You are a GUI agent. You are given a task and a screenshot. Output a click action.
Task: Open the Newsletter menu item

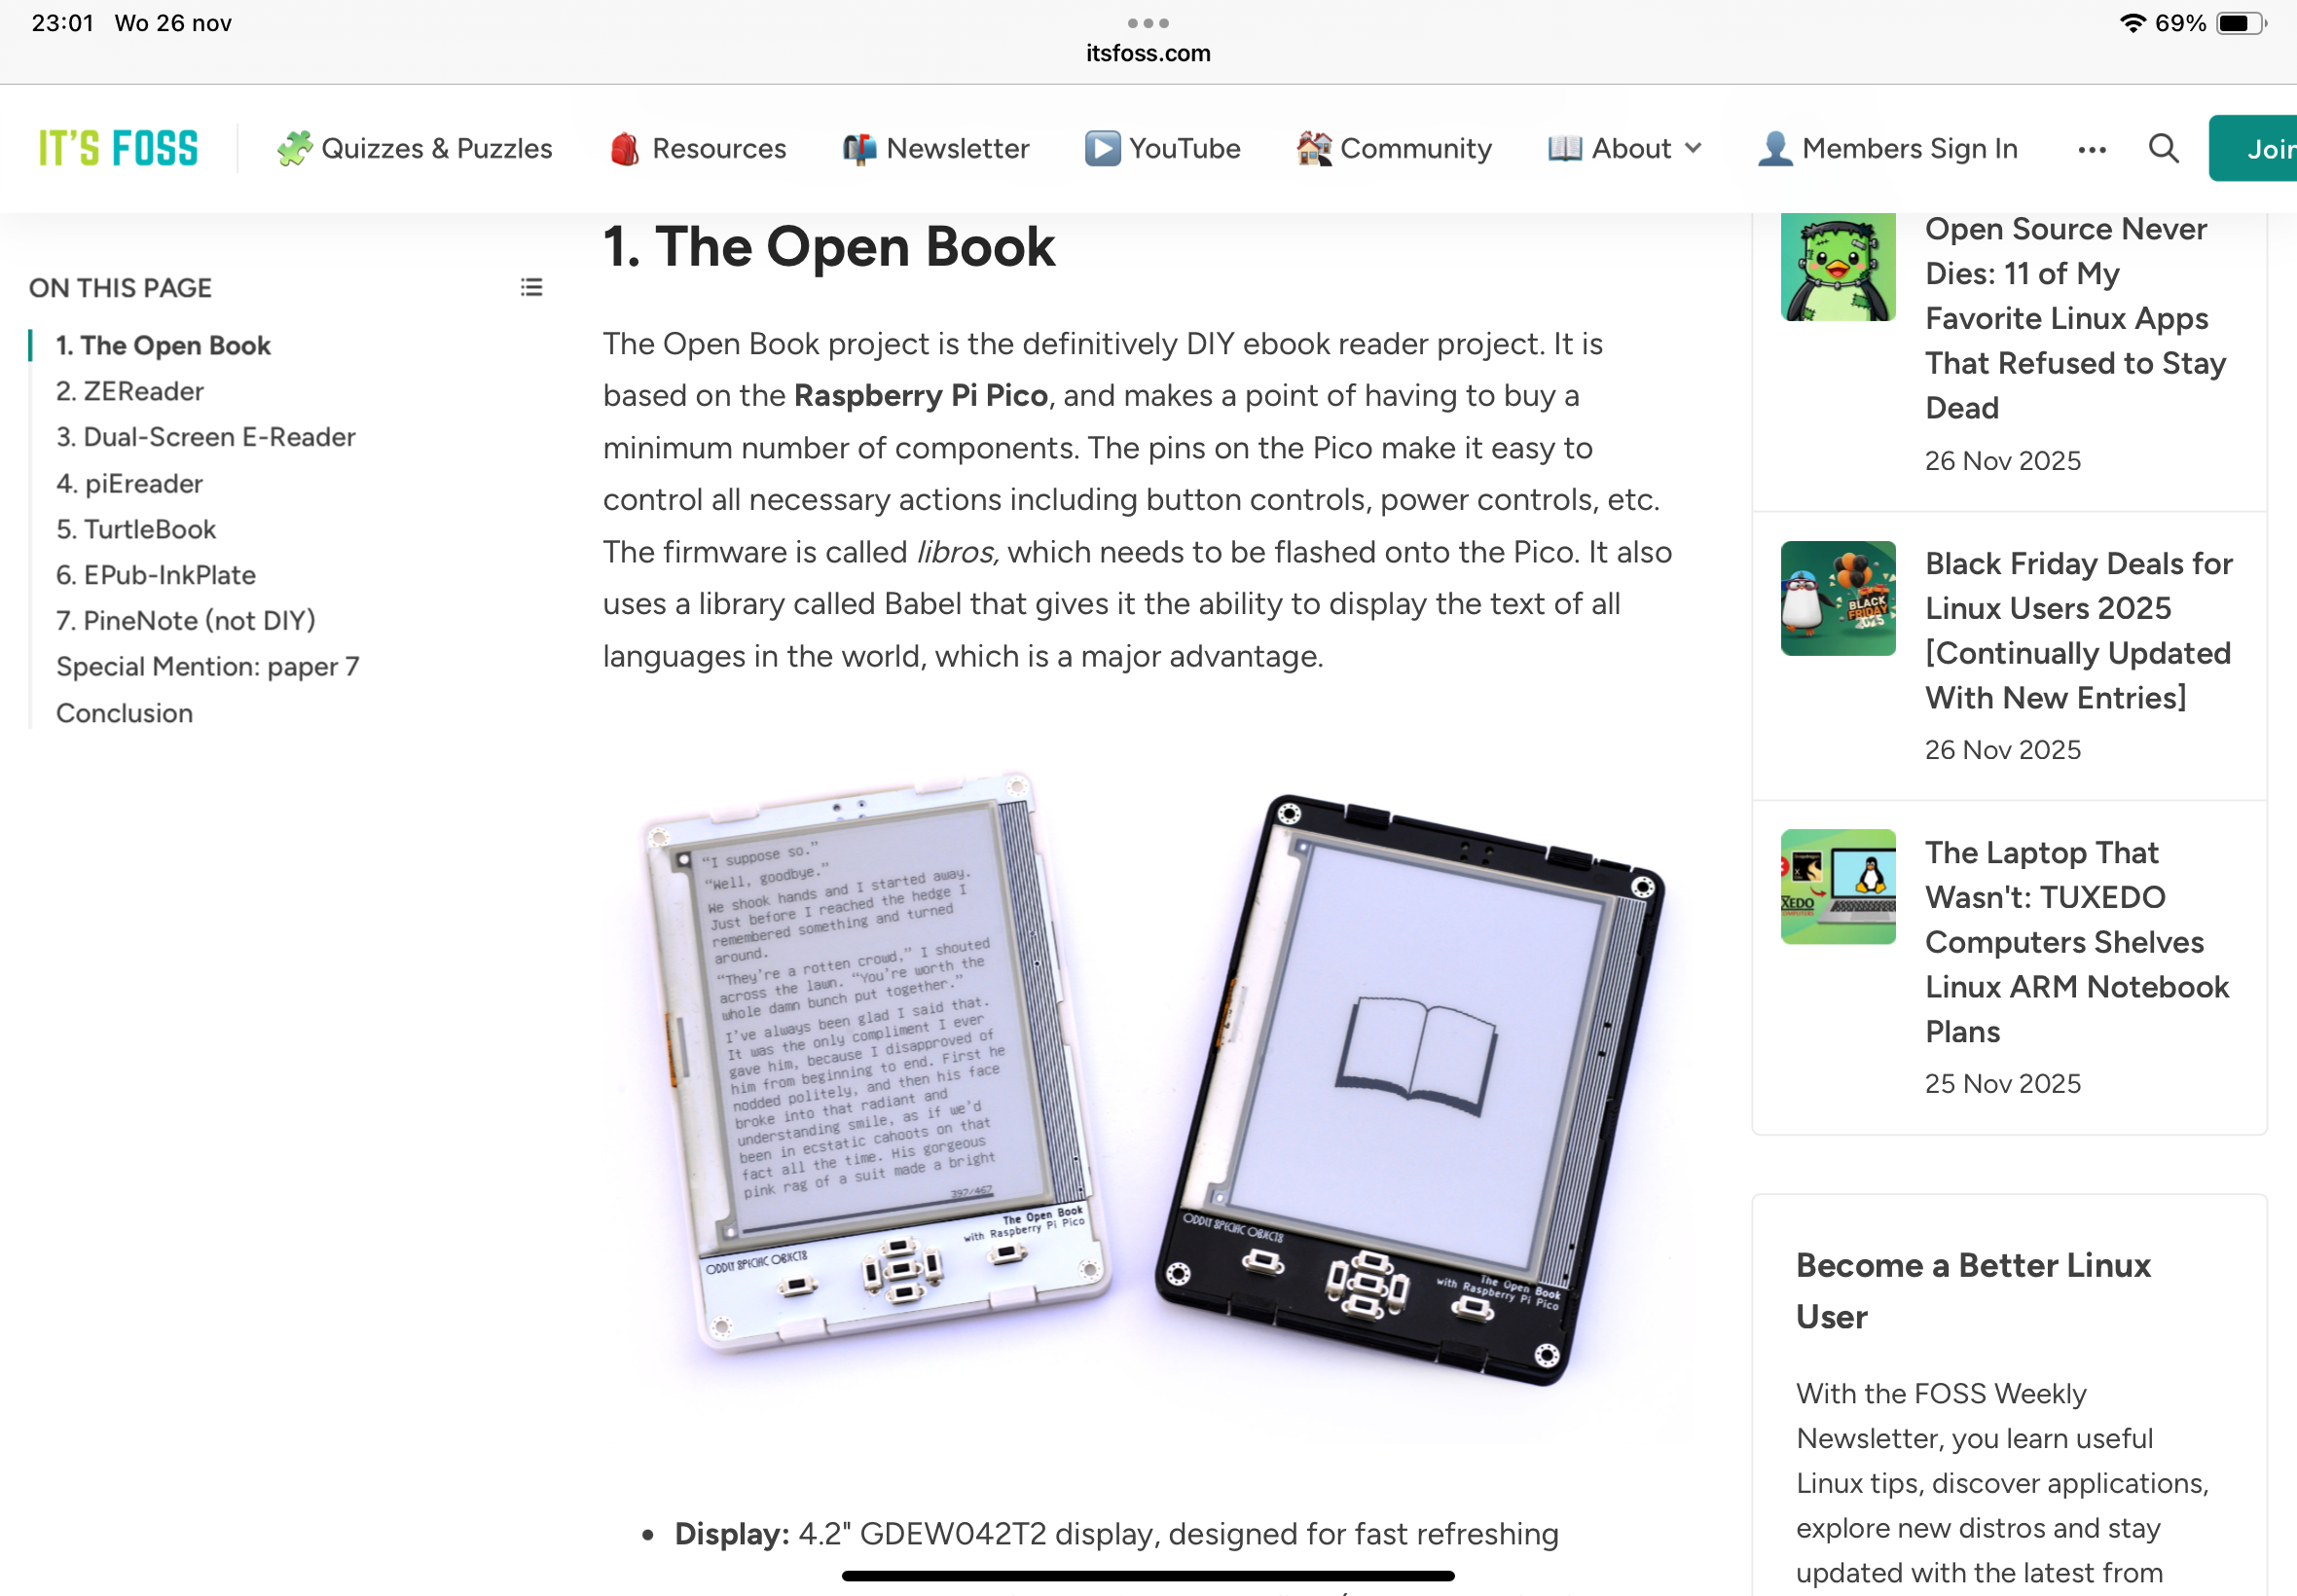[935, 148]
